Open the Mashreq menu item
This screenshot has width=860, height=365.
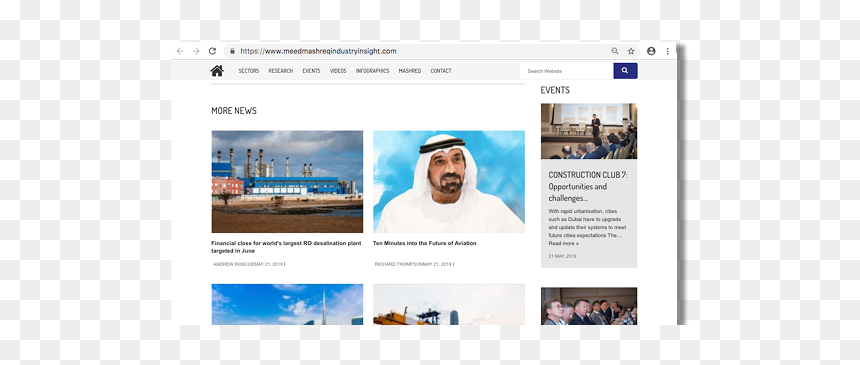(410, 71)
